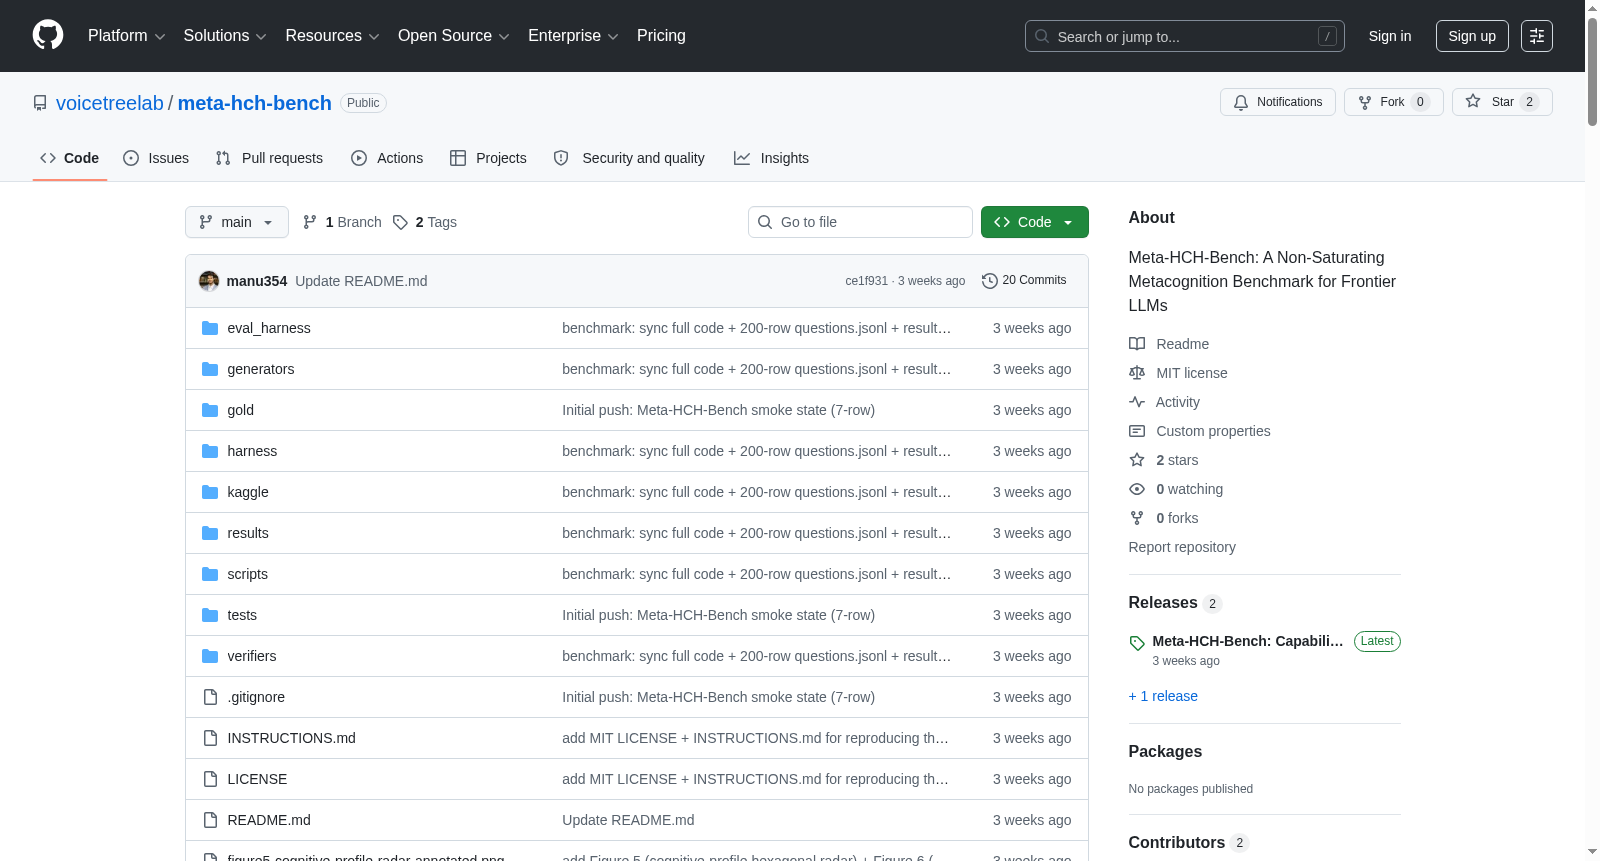Open the 20 Commits history link
The image size is (1600, 861).
(x=1024, y=280)
